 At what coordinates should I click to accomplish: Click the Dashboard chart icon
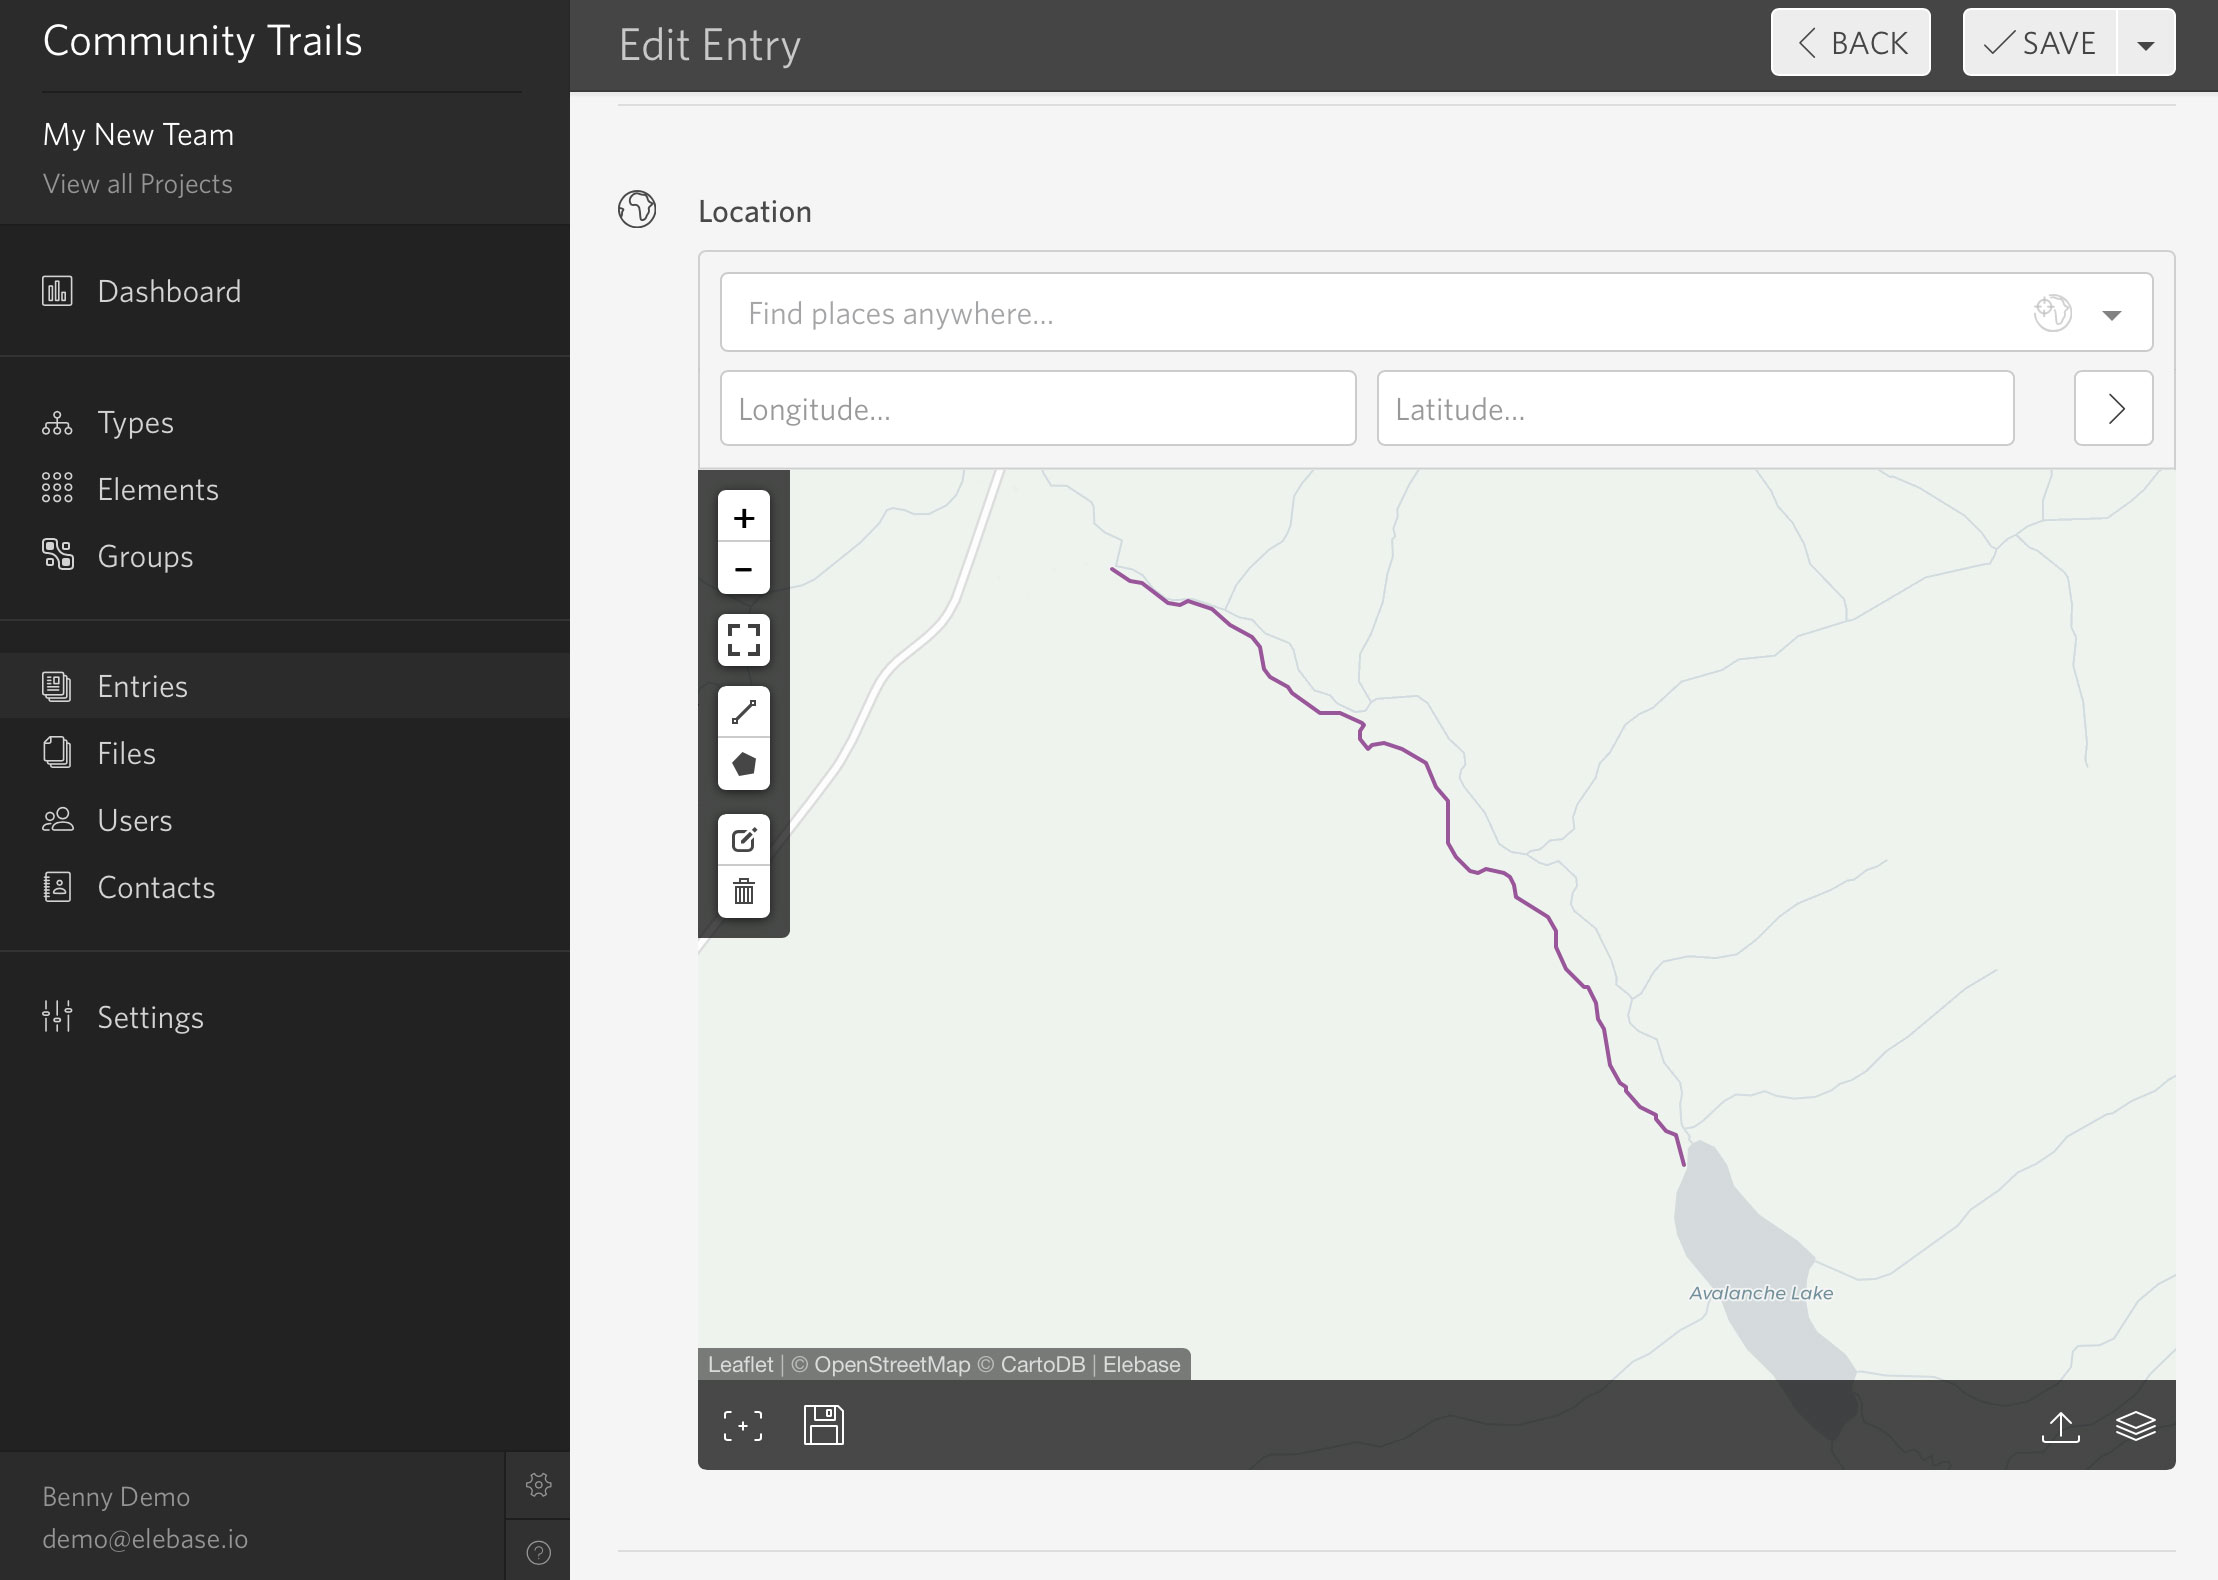click(x=57, y=291)
